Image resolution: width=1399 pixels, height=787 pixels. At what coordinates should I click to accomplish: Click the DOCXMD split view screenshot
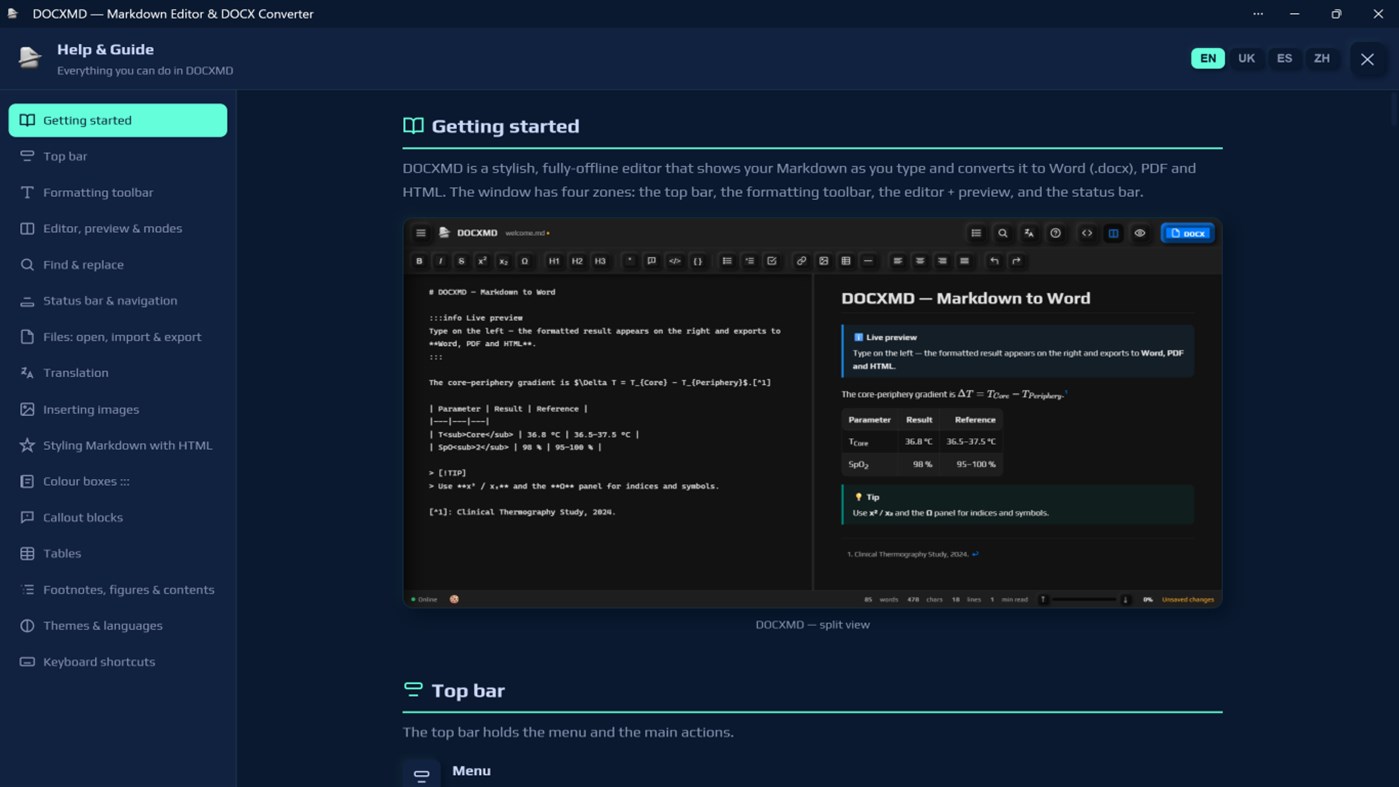(x=812, y=412)
